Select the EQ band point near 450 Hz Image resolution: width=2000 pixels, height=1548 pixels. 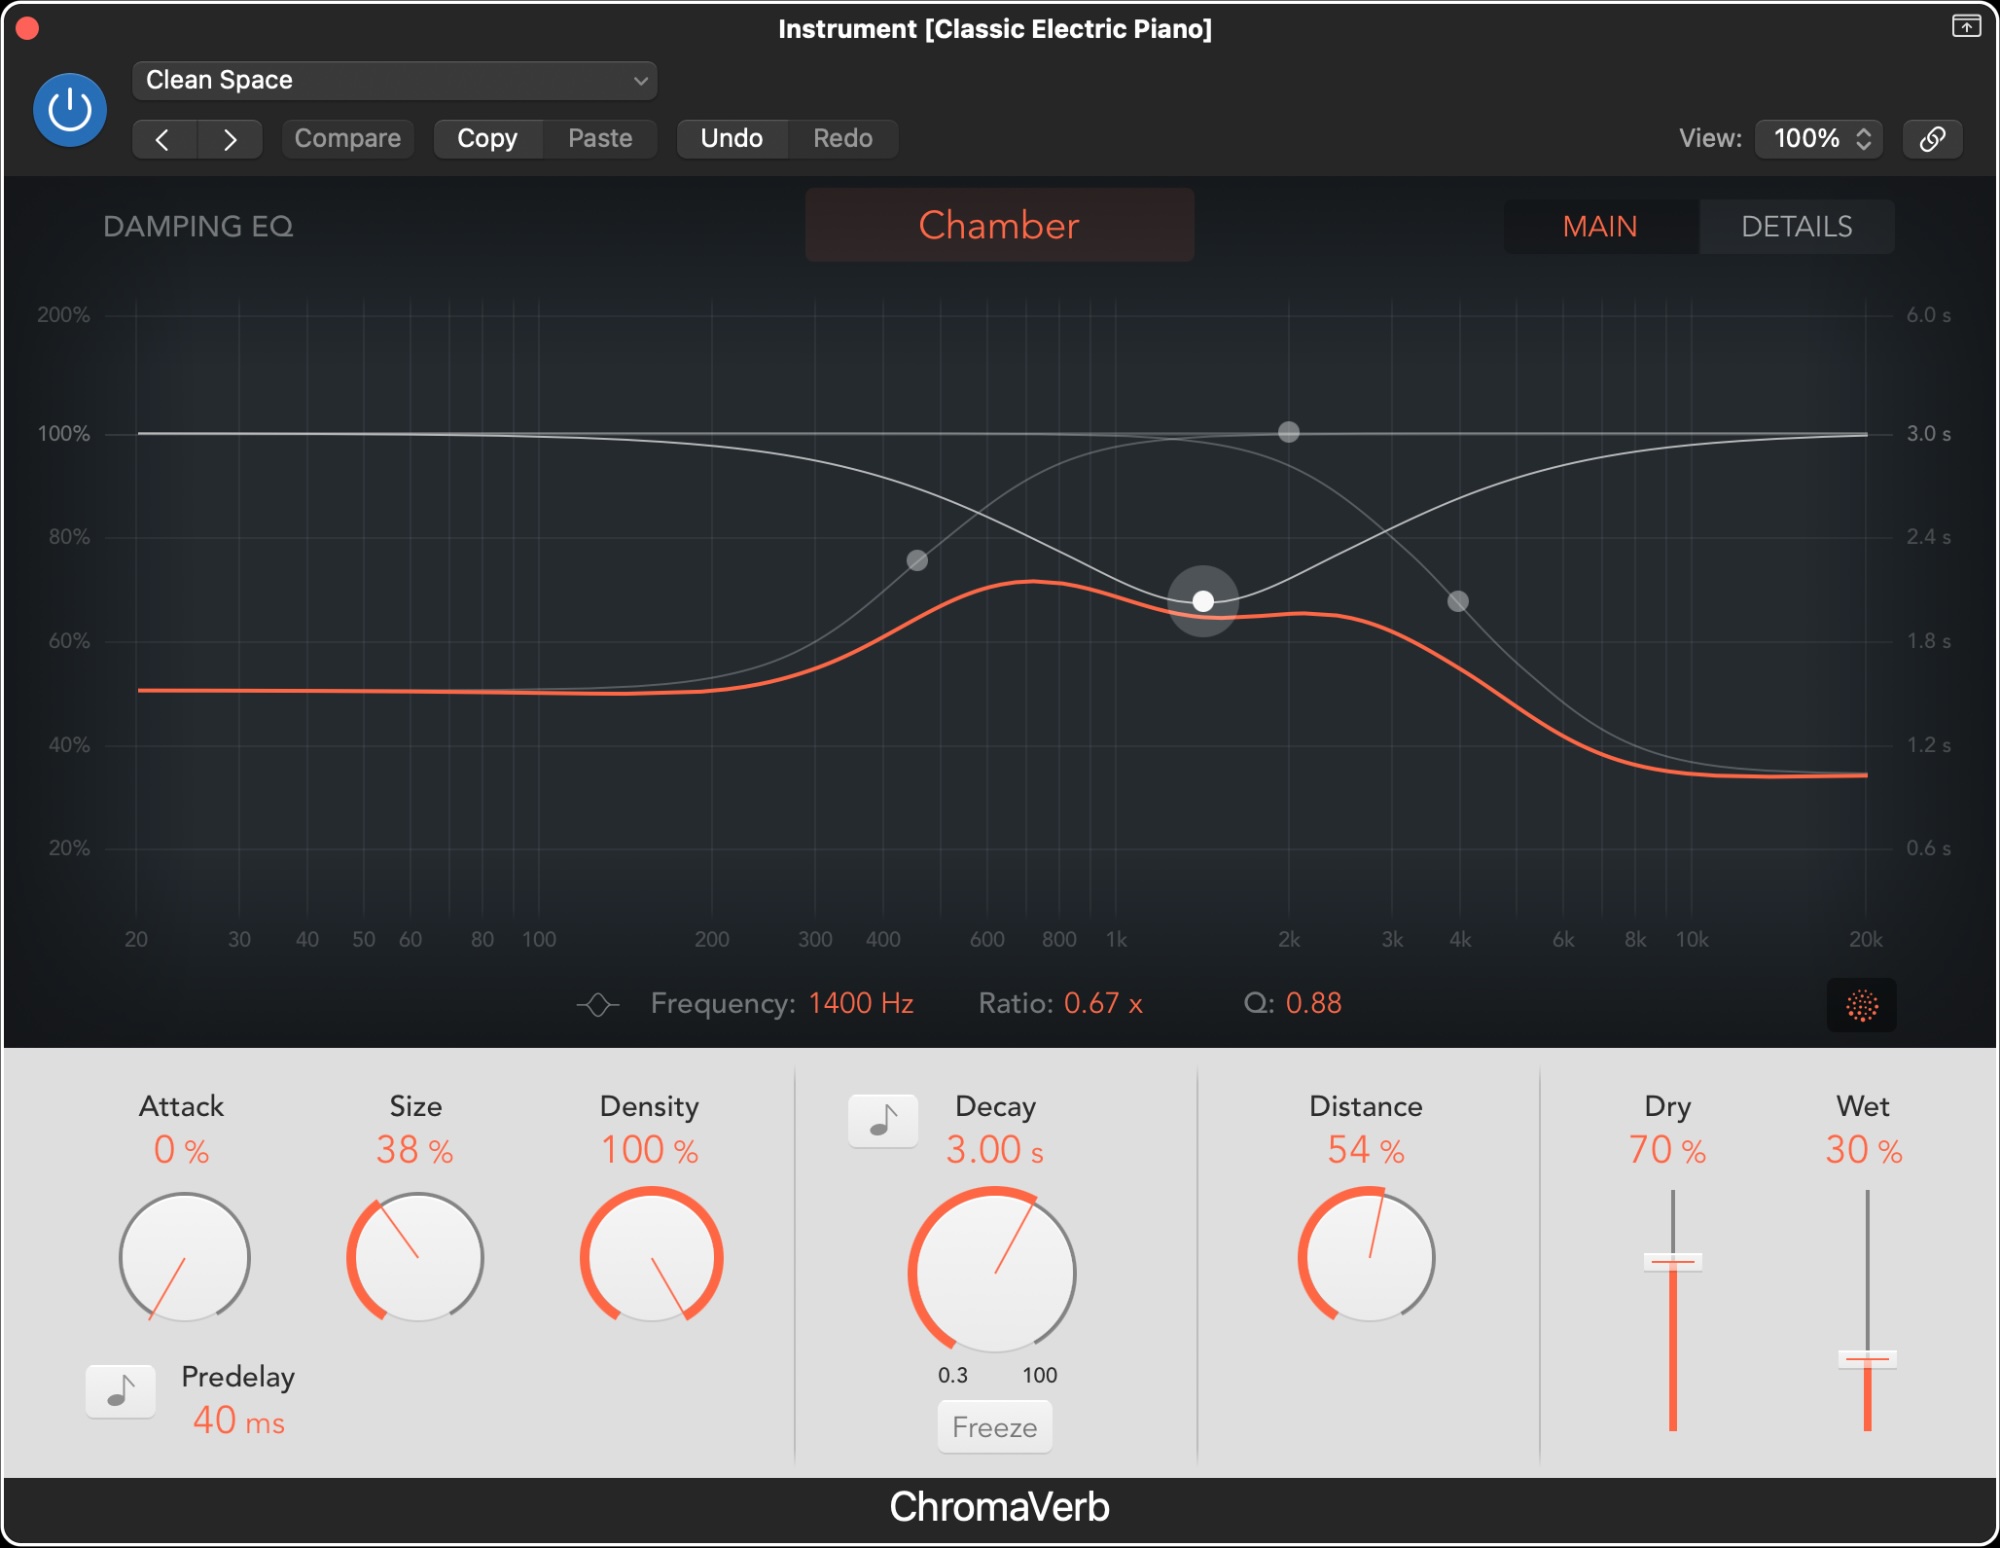917,560
